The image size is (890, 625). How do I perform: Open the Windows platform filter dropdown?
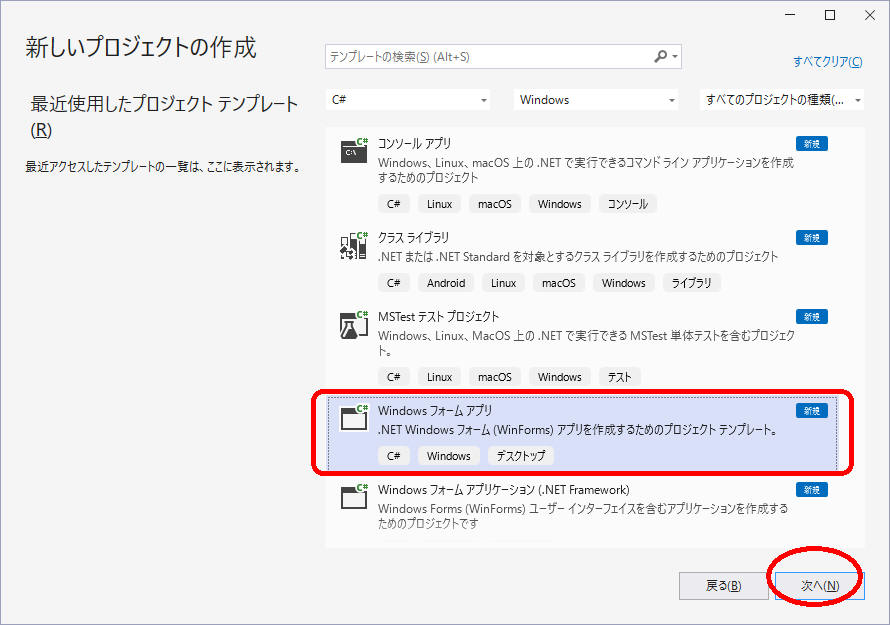(x=597, y=100)
